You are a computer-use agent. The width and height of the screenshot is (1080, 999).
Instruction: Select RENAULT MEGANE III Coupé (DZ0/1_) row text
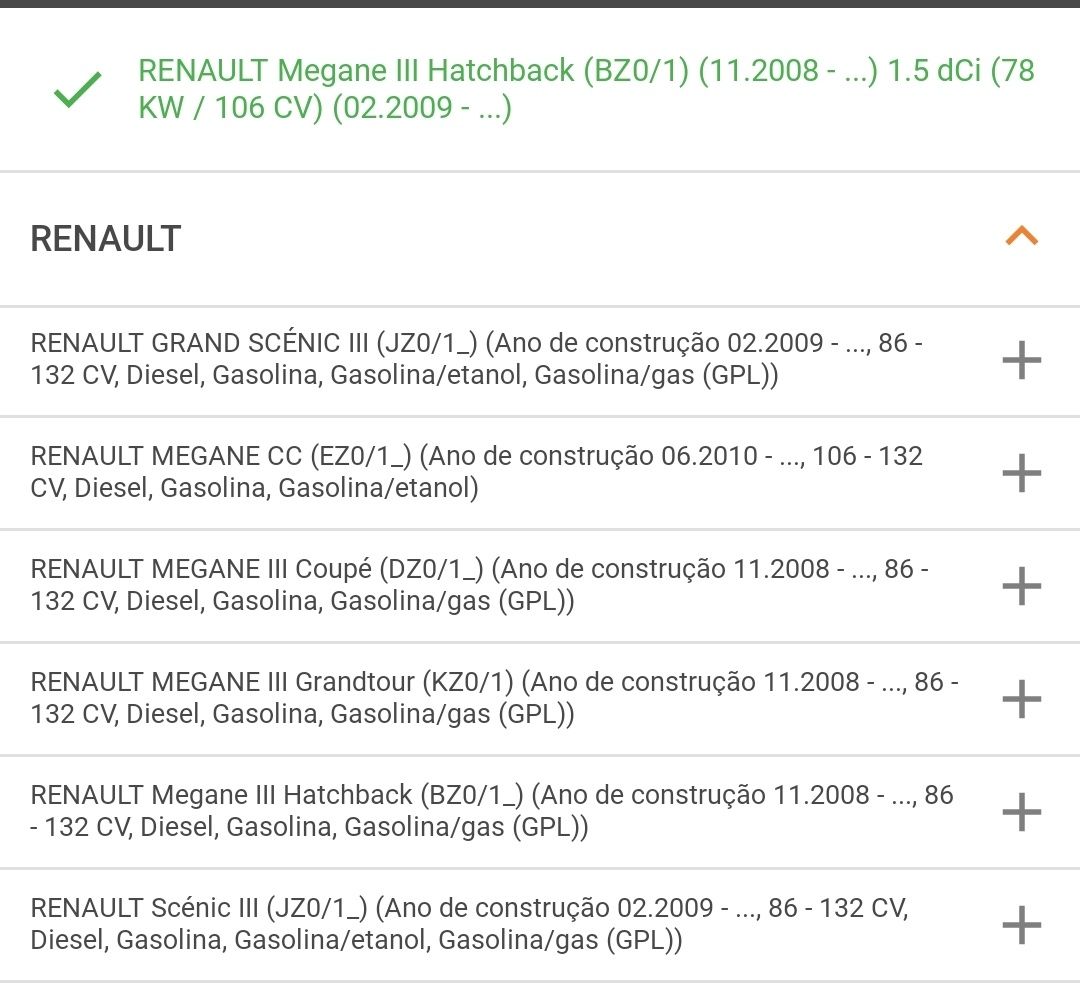(x=479, y=585)
